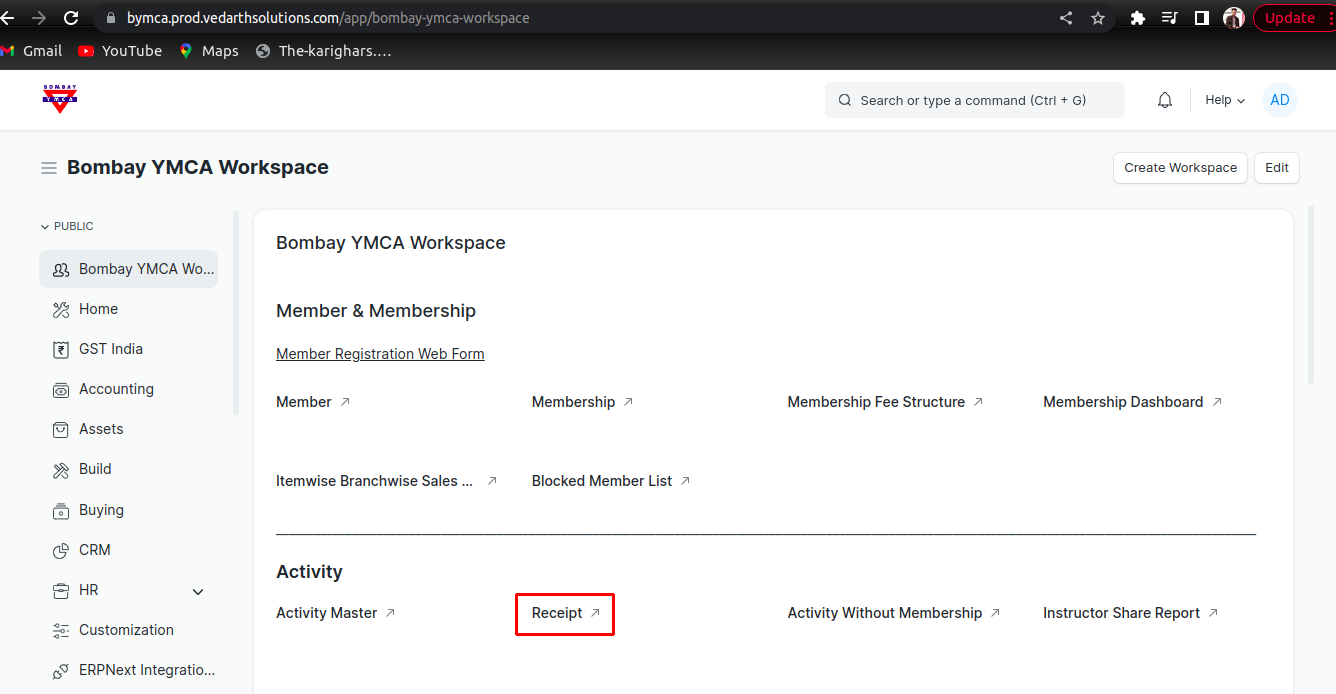Select GST India sidebar item

[111, 349]
